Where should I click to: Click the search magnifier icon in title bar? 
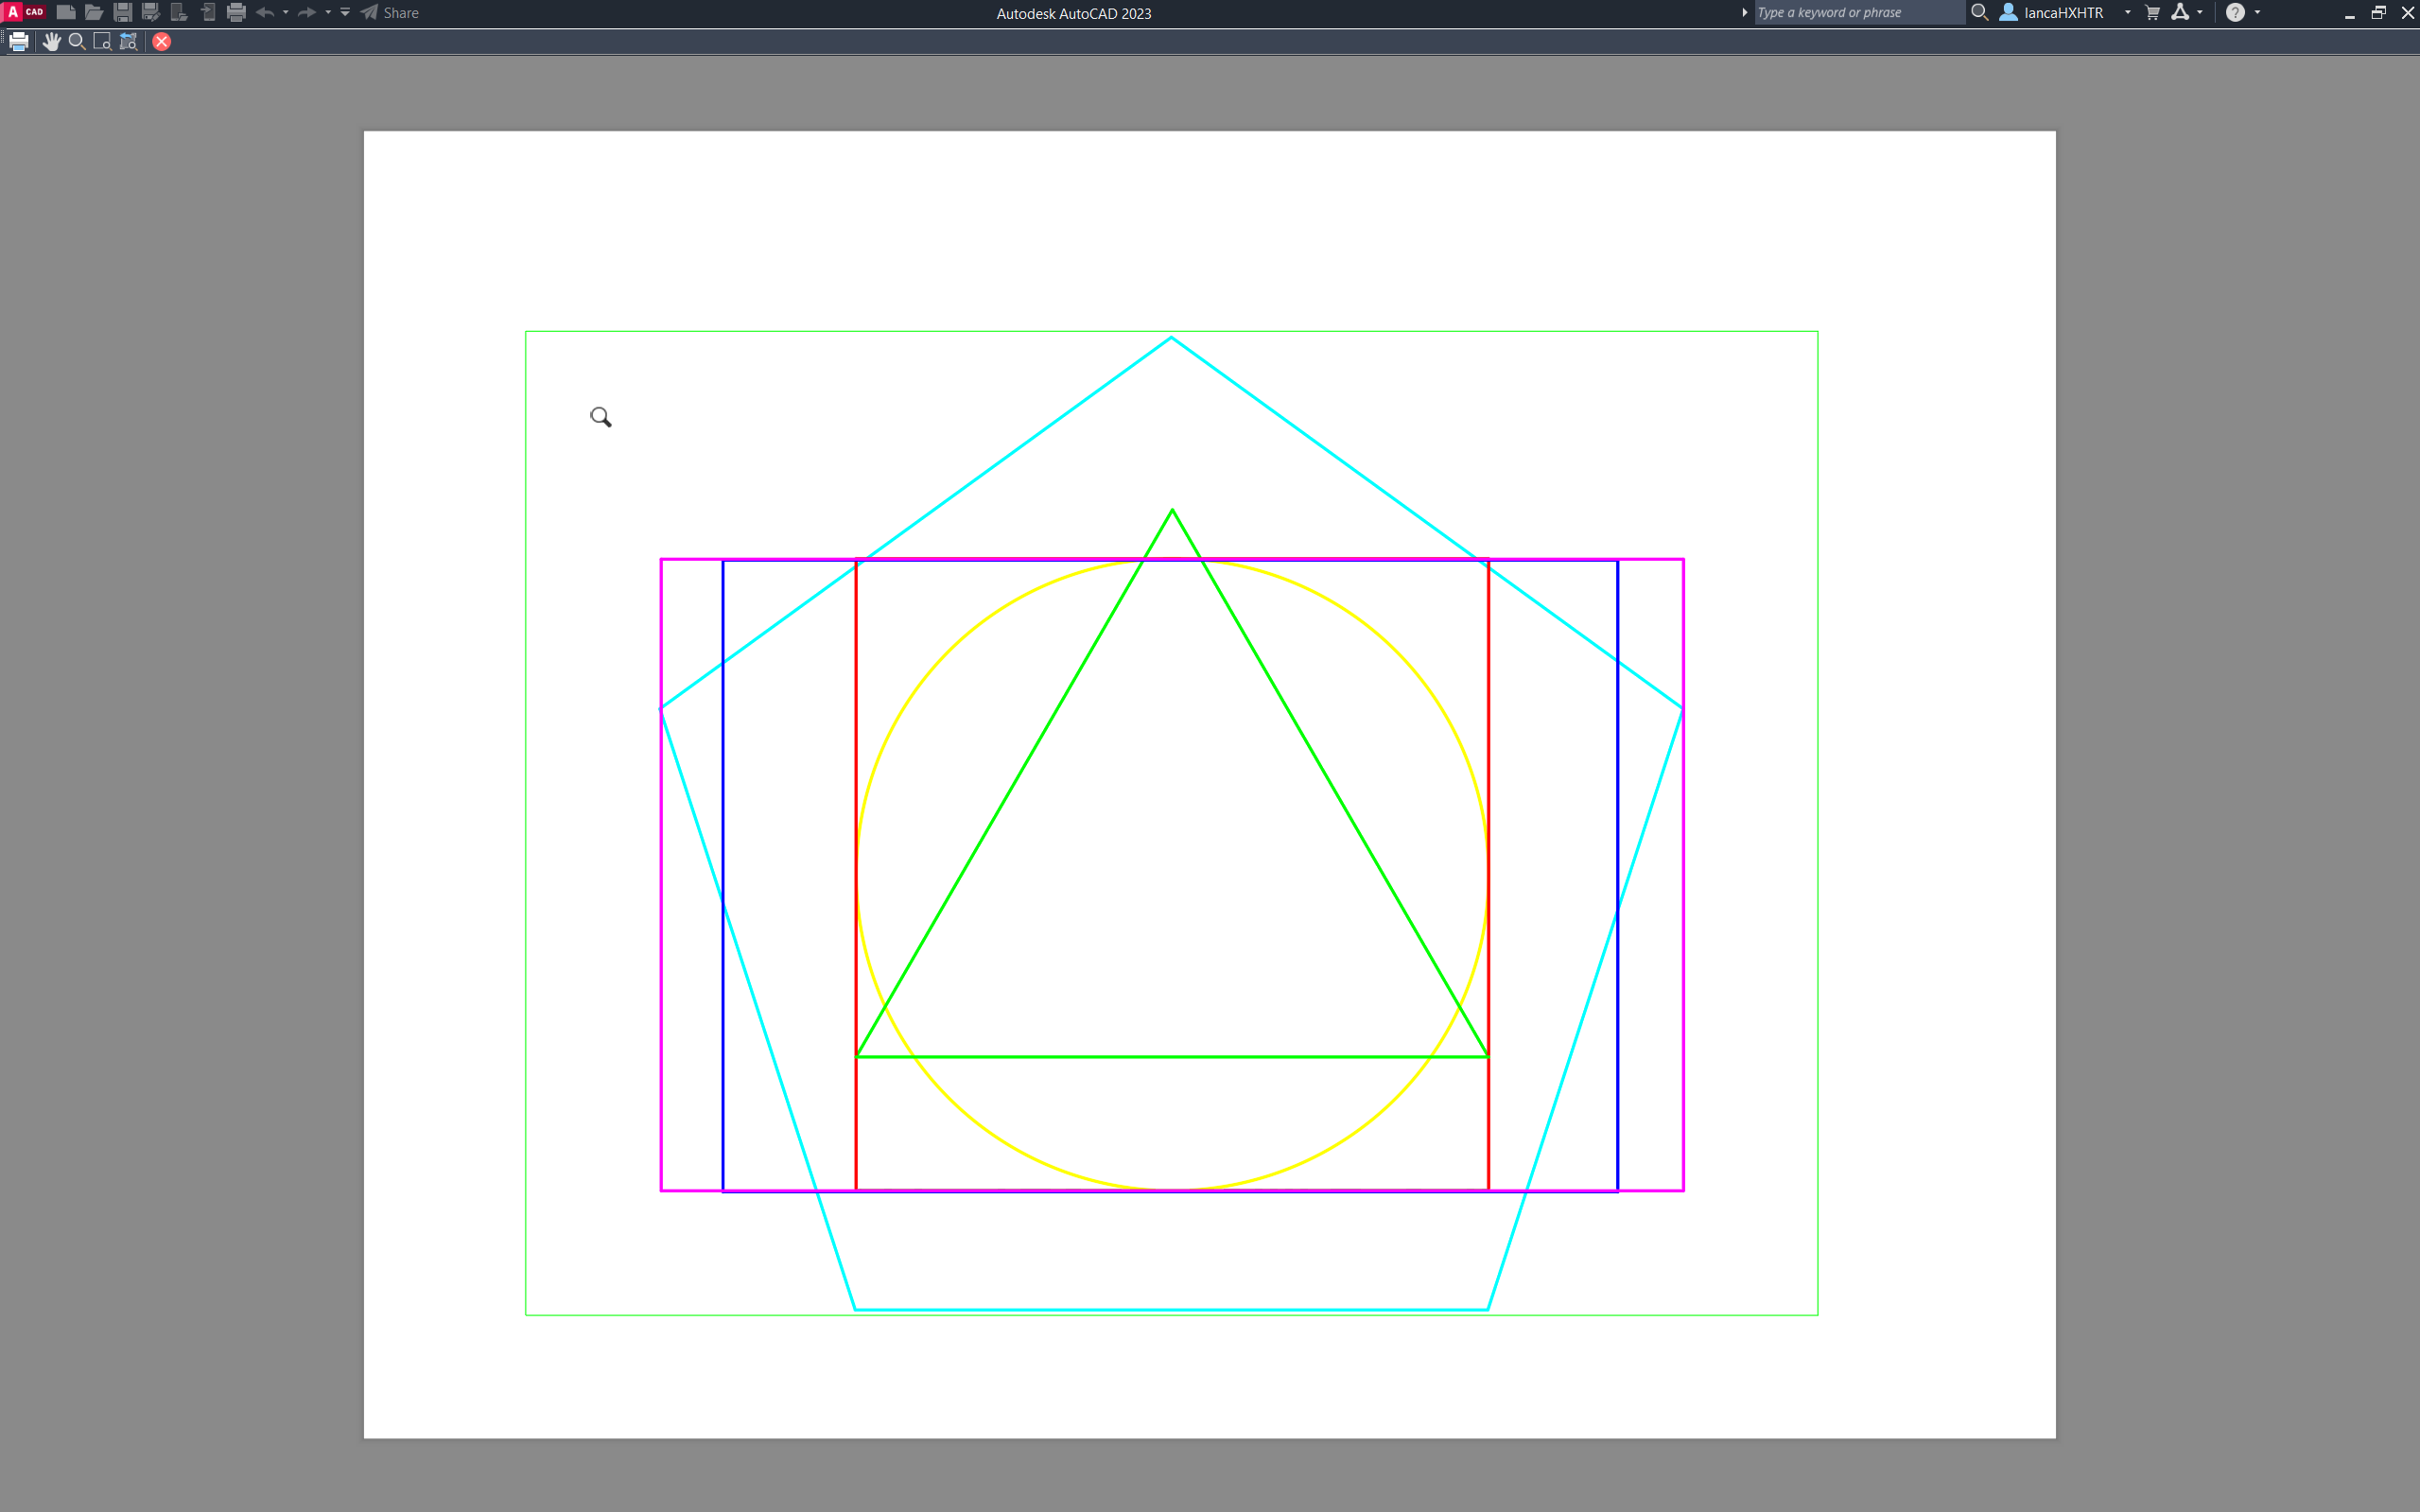1979,12
